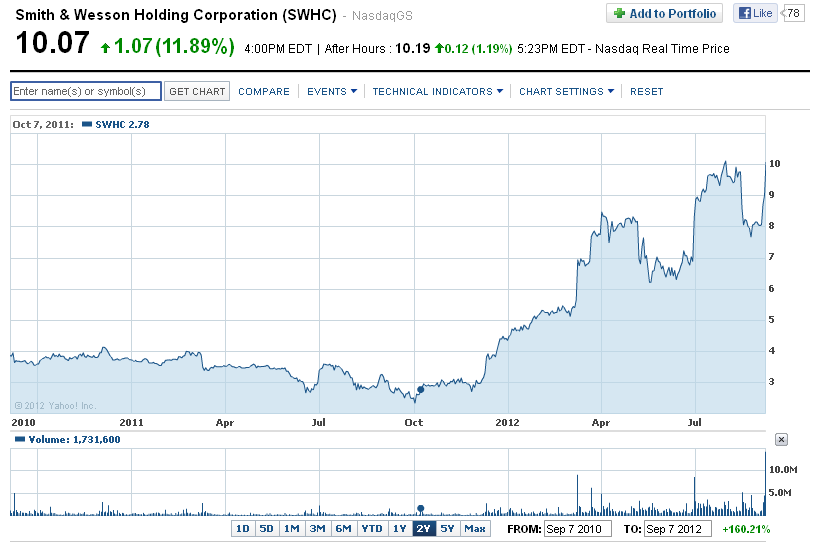816x542 pixels.
Task: Switch to the 5Y time range
Action: 448,529
